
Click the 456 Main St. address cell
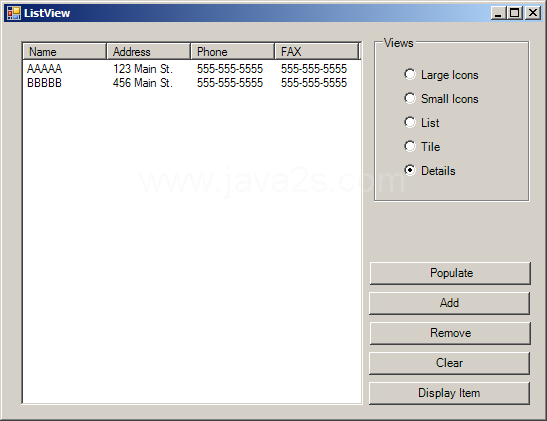tap(143, 83)
